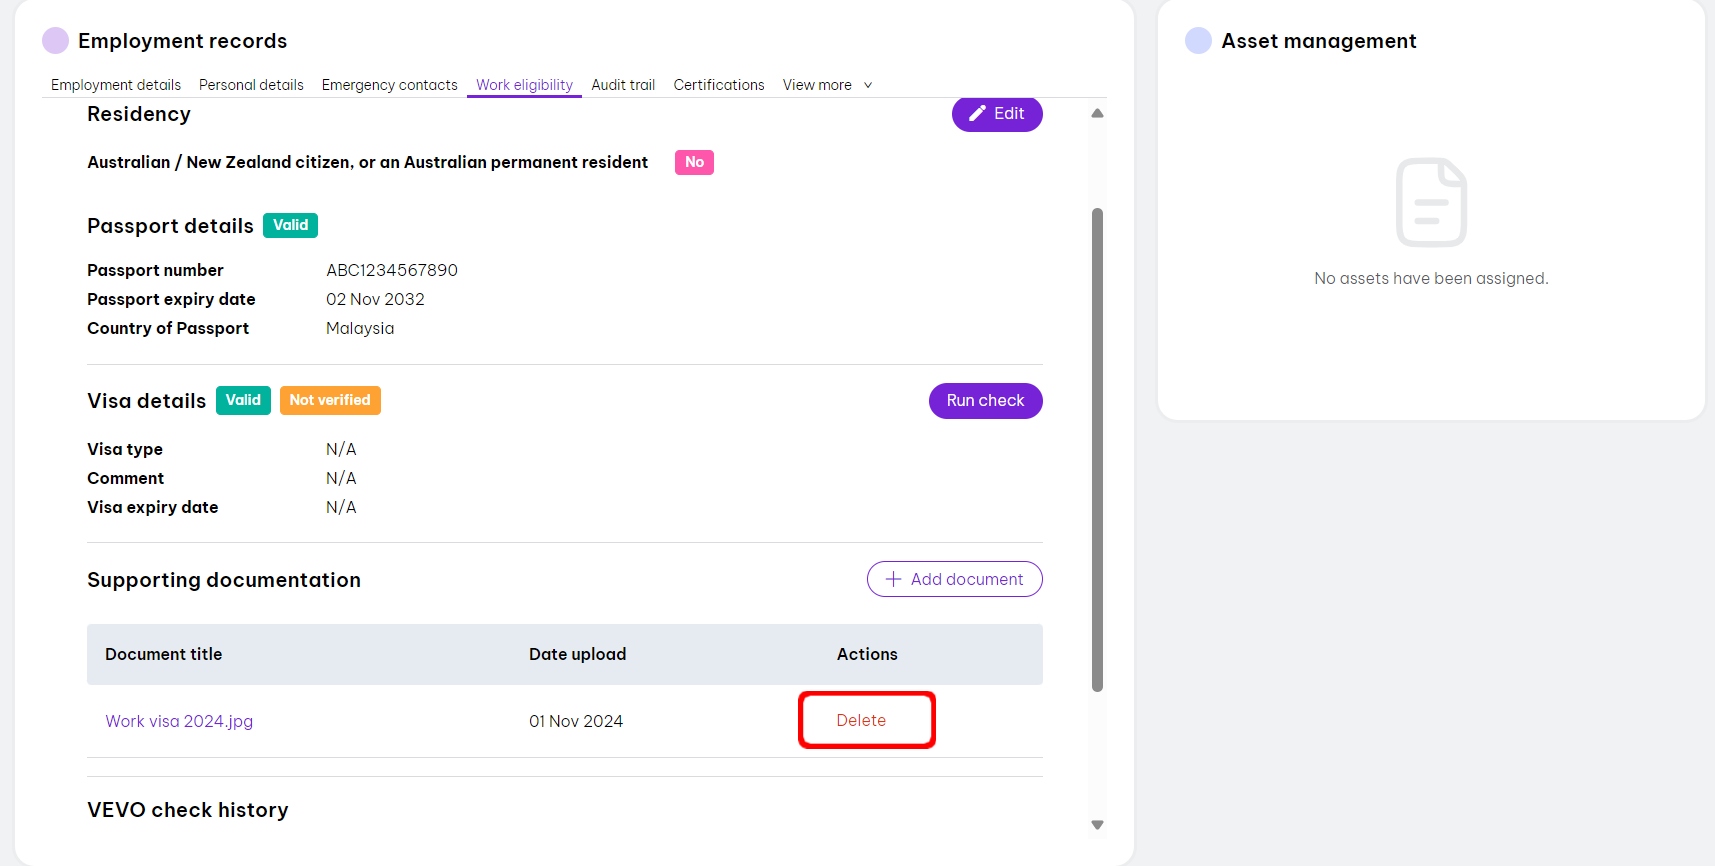Click the plus icon on Add document

click(893, 579)
